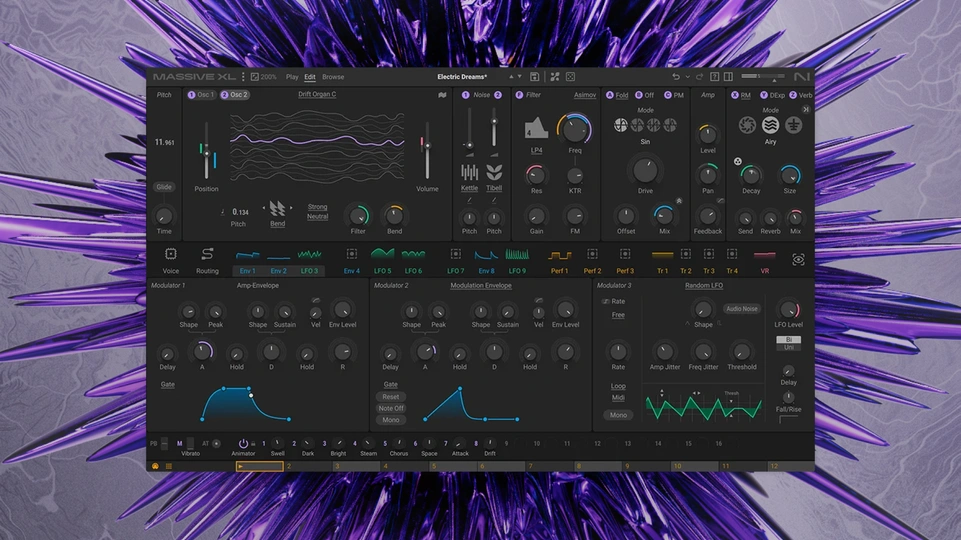This screenshot has width=961, height=540.
Task: Toggle Mono in Modulator 3
Action: [x=618, y=415]
